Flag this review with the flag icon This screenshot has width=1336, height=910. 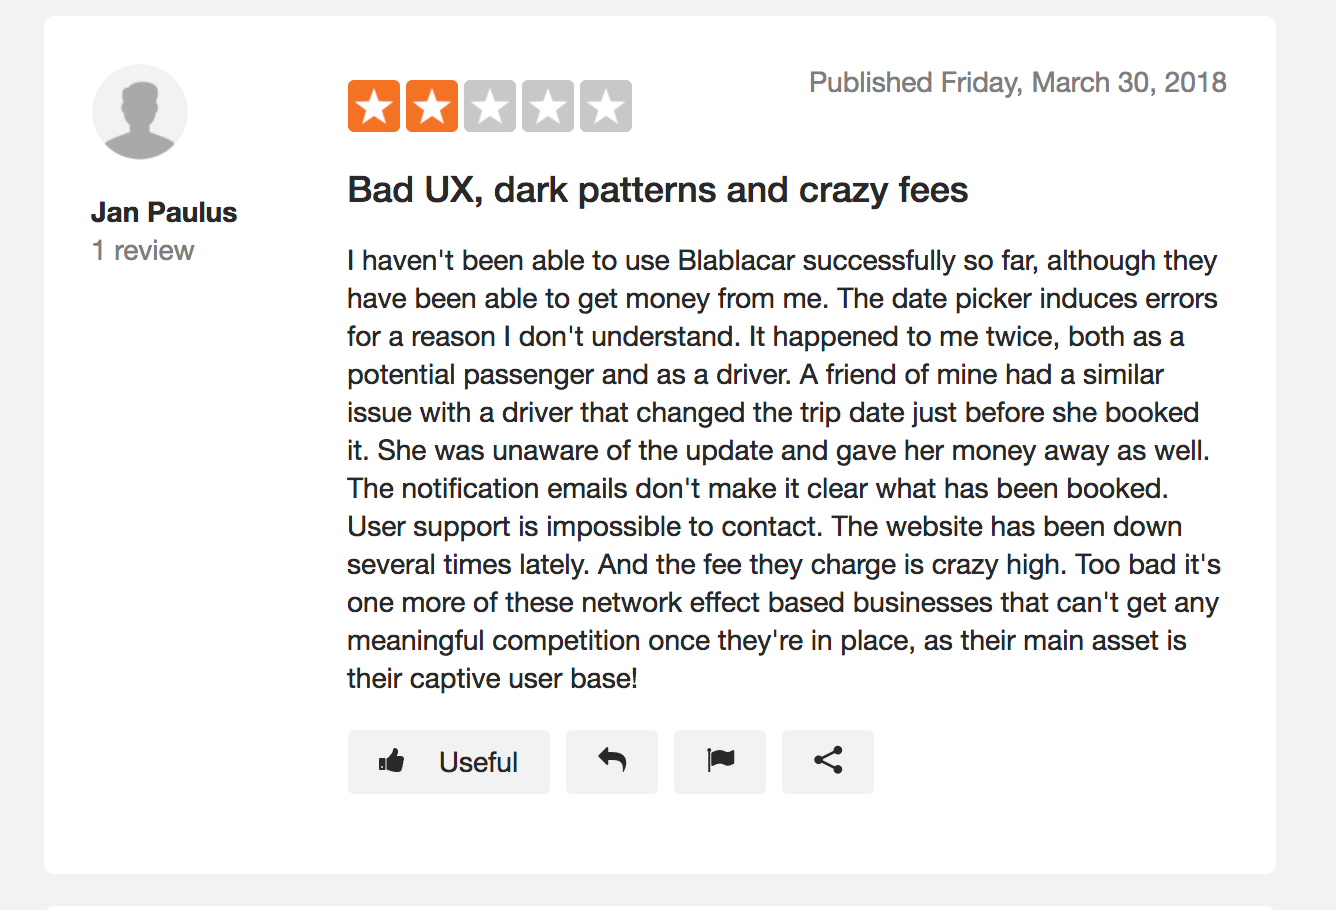point(720,761)
